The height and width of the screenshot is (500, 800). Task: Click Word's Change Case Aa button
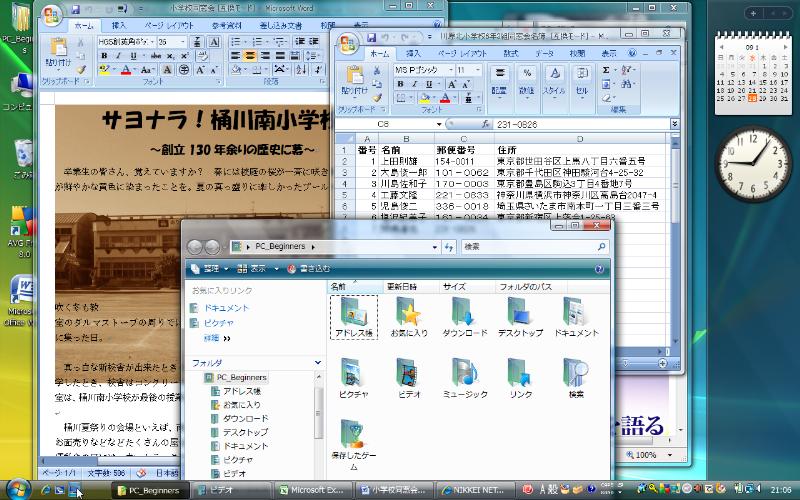pos(147,70)
